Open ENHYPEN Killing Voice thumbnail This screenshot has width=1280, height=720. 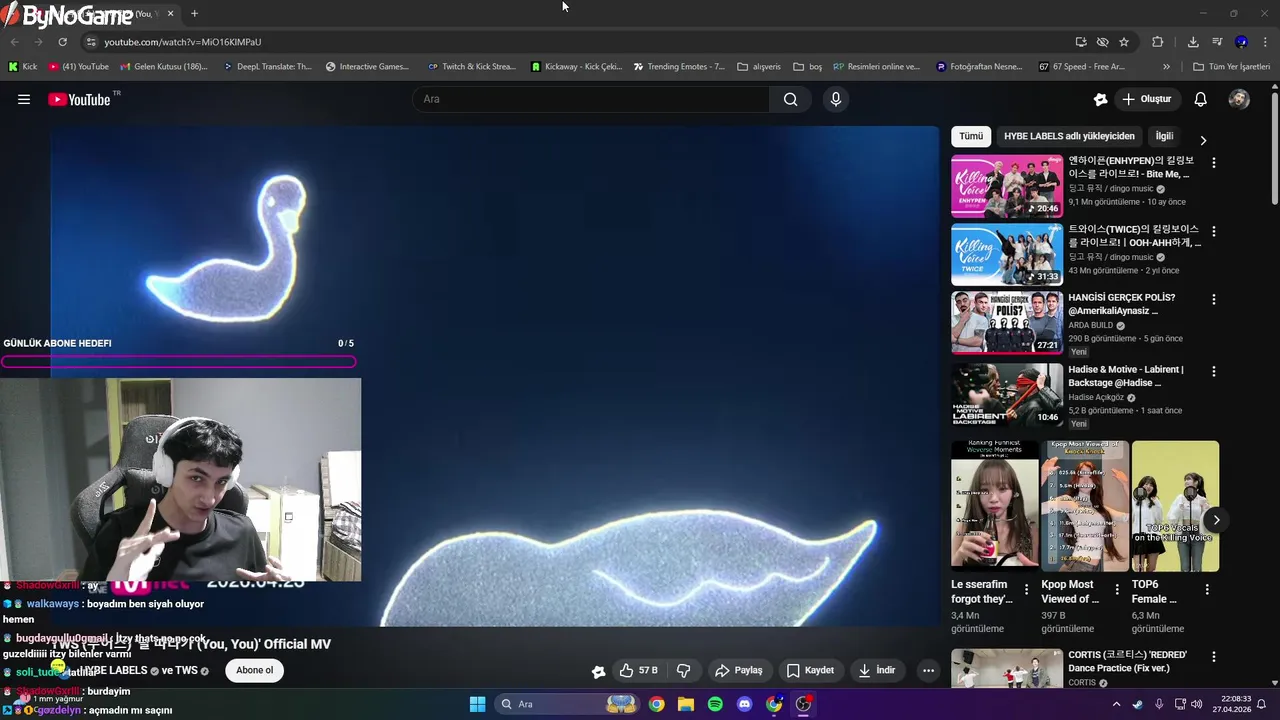[1007, 186]
